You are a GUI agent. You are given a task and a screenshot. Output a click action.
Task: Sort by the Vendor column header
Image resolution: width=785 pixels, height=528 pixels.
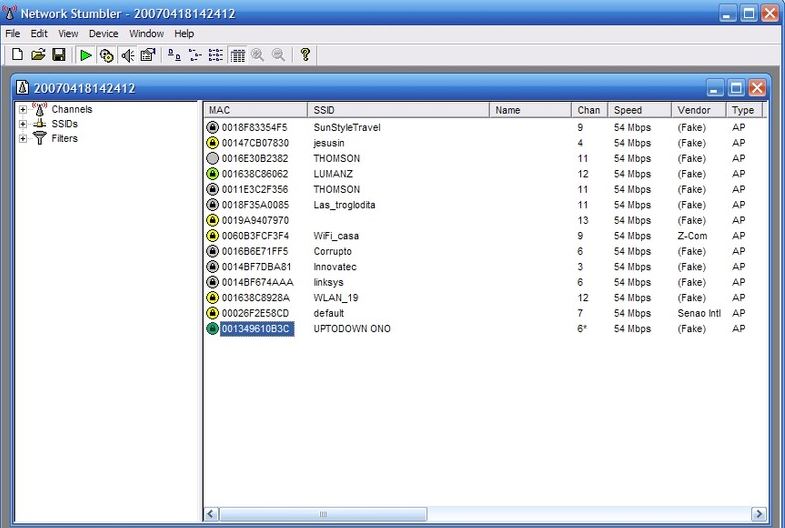698,110
